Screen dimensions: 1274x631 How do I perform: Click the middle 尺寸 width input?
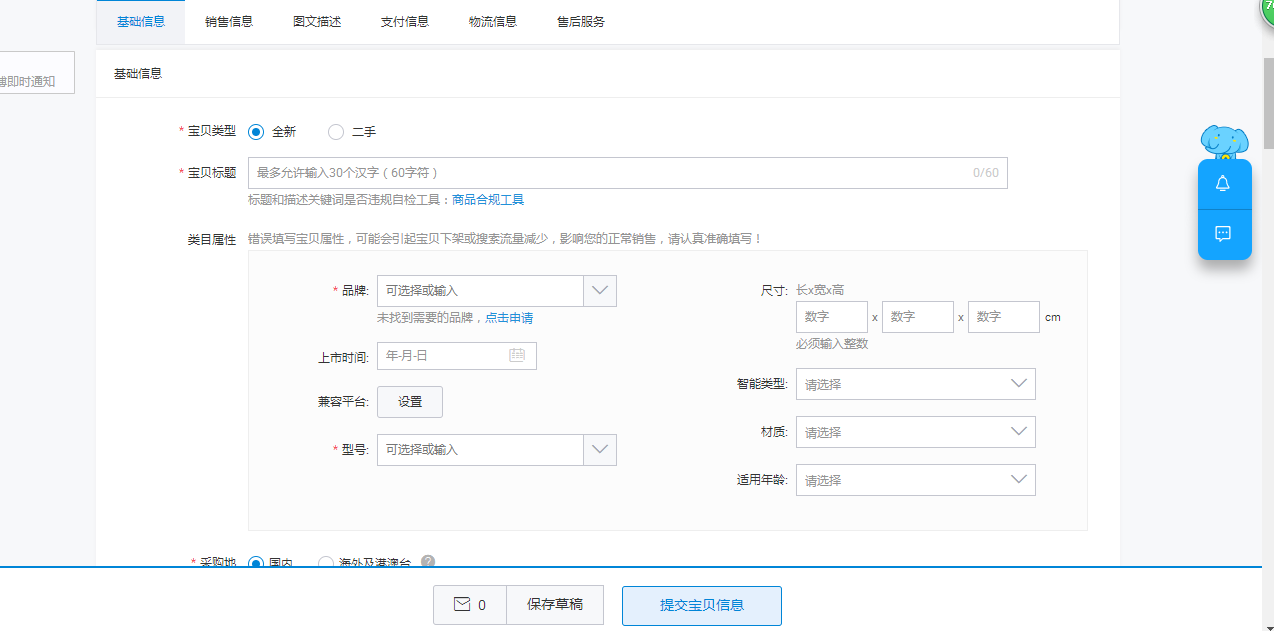tap(918, 317)
